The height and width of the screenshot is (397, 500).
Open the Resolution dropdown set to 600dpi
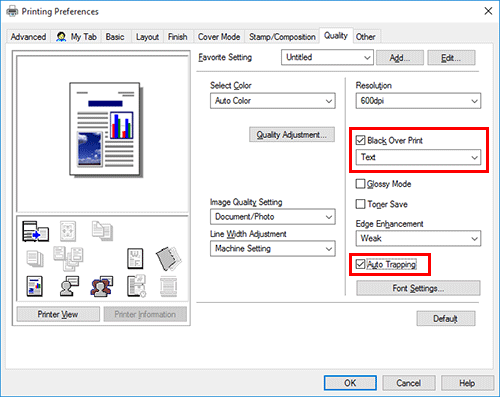pyautogui.click(x=418, y=101)
